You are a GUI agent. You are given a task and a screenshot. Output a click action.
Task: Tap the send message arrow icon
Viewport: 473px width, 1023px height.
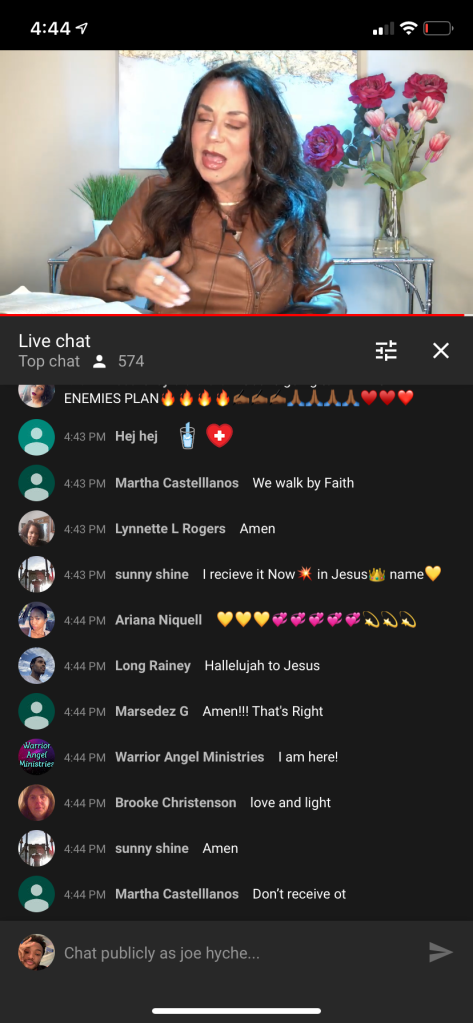point(440,953)
